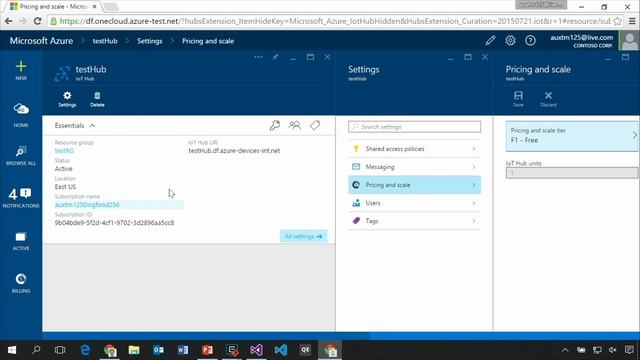Open portal settings gear in top bar
Viewport: 640px width, 360px height.
[510, 40]
